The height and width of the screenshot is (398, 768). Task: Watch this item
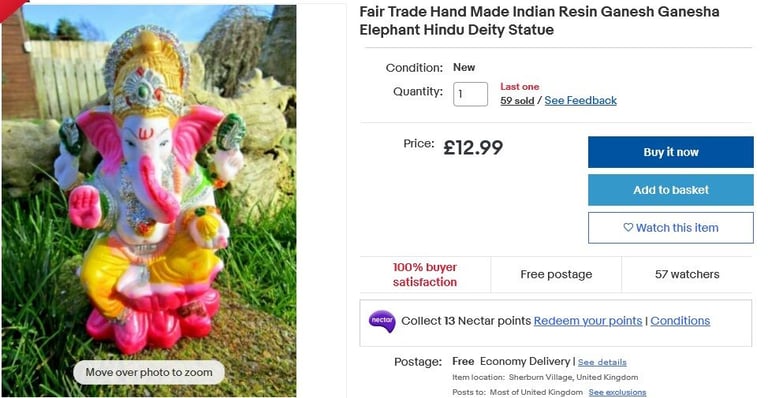[671, 228]
